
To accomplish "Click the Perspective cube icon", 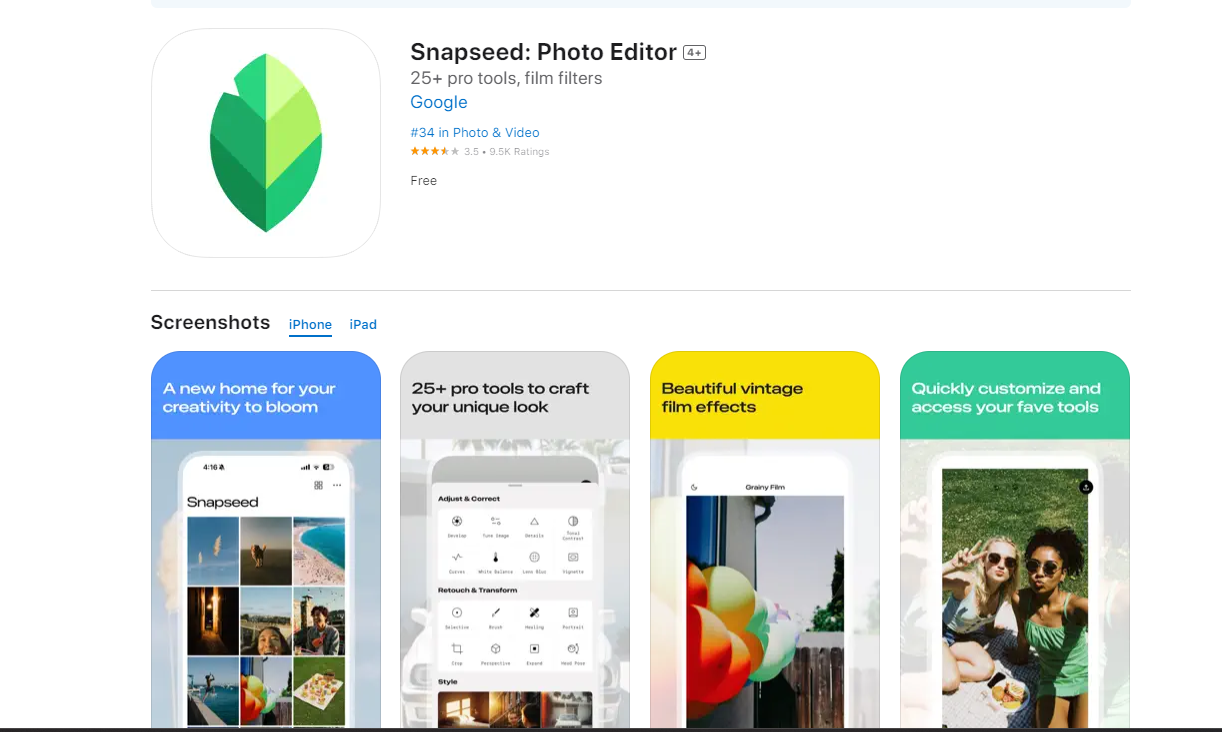I will point(495,649).
